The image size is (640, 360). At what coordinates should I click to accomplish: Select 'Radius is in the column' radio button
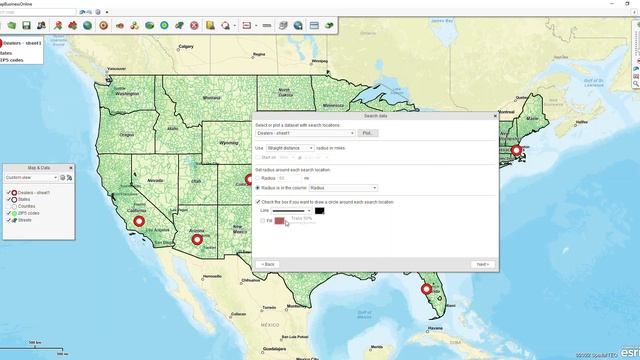pyautogui.click(x=258, y=188)
